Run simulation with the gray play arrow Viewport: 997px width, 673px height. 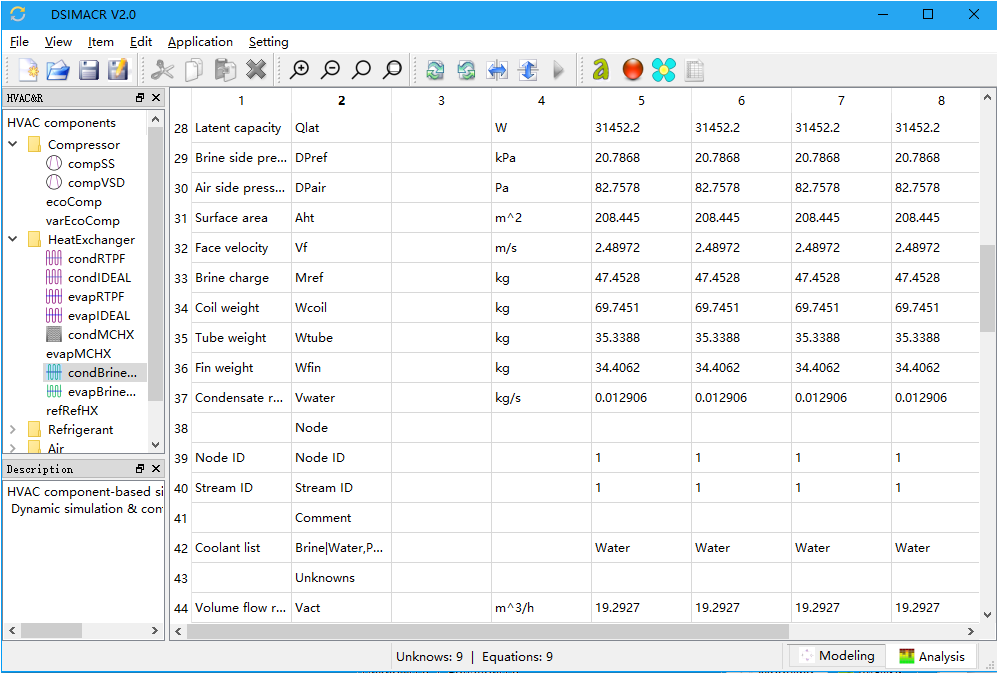coord(559,70)
